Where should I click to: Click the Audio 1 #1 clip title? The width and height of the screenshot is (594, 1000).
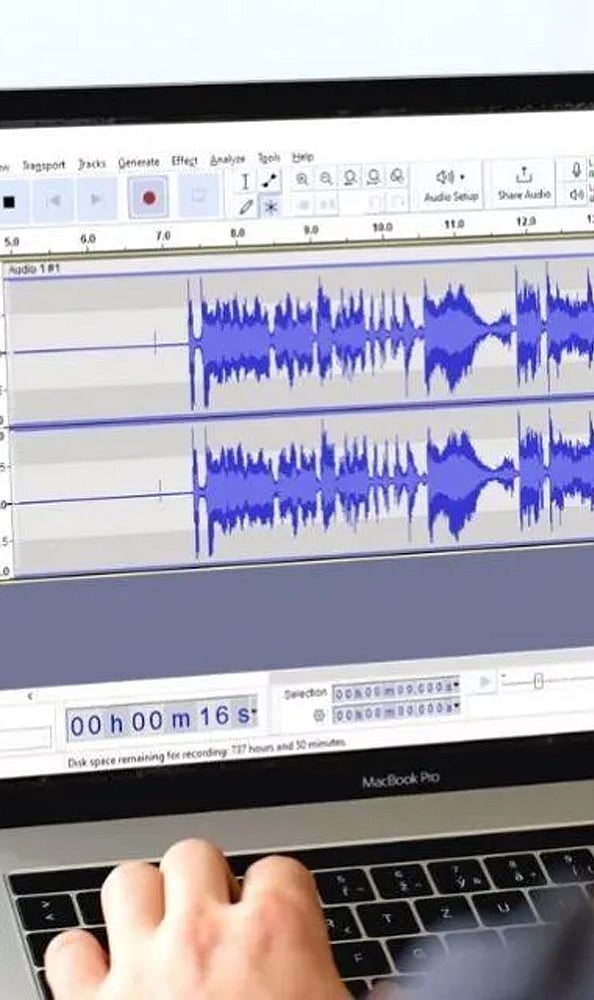point(33,269)
